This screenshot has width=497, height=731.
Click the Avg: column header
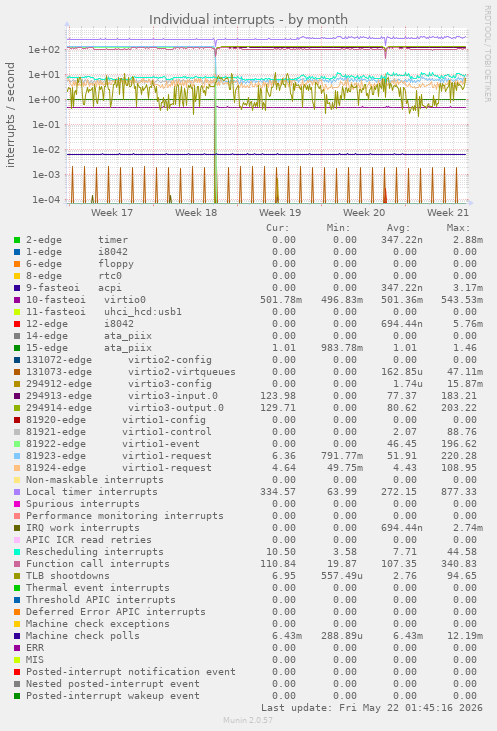point(398,228)
